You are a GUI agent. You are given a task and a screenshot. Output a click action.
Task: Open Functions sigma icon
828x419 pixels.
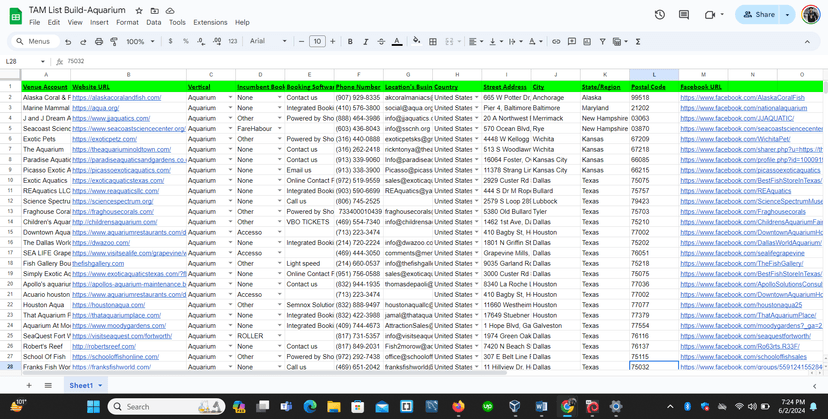[638, 41]
